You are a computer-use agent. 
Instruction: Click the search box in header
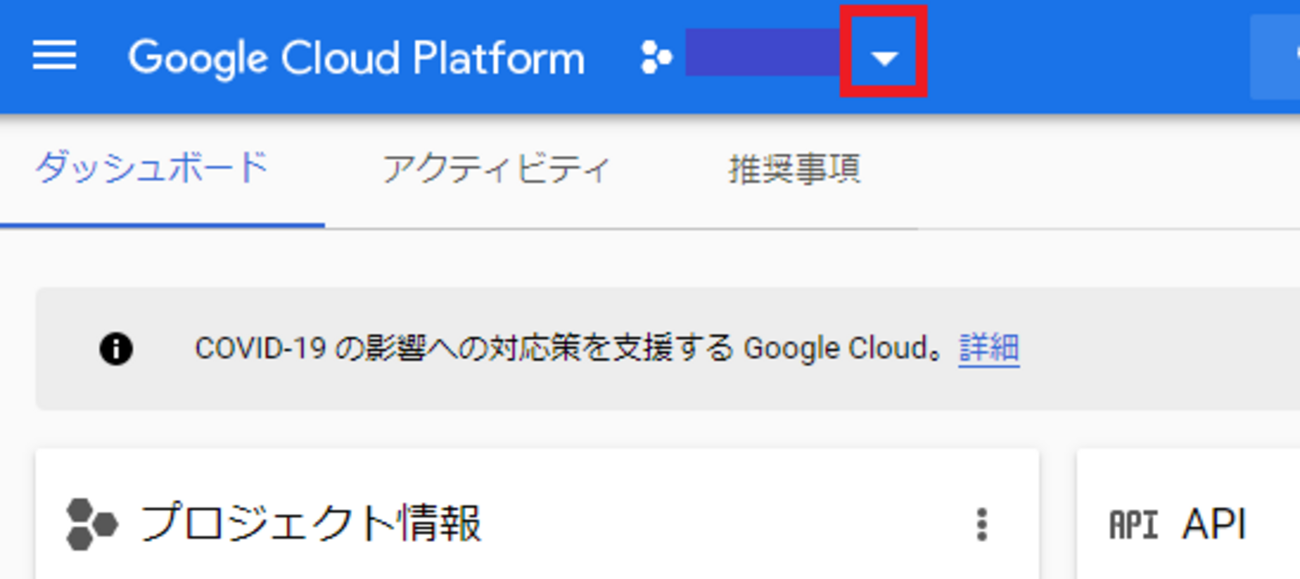1275,58
